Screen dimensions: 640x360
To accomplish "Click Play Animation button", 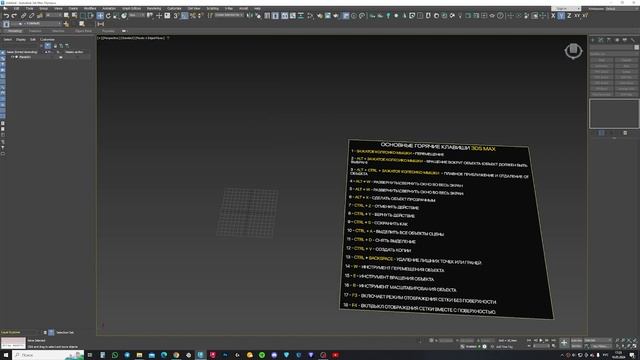I will click(x=541, y=340).
